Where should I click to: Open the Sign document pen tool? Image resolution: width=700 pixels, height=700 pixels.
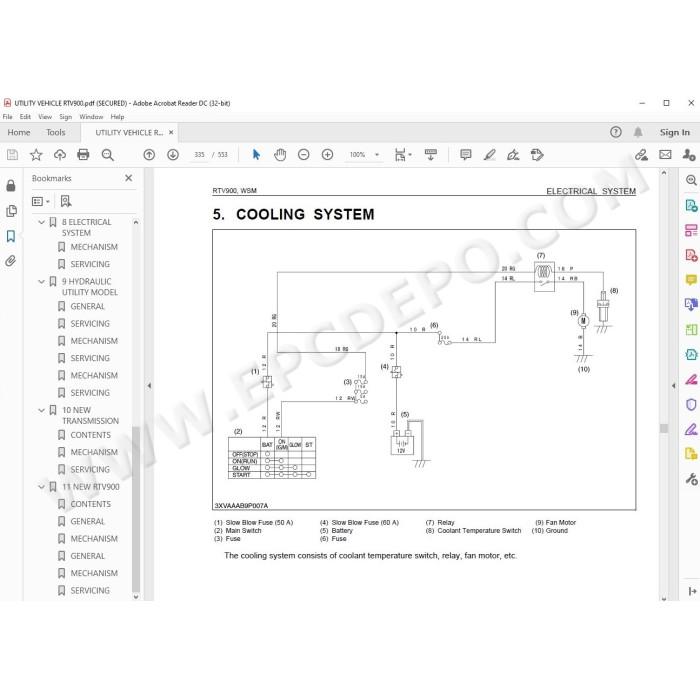(x=513, y=155)
